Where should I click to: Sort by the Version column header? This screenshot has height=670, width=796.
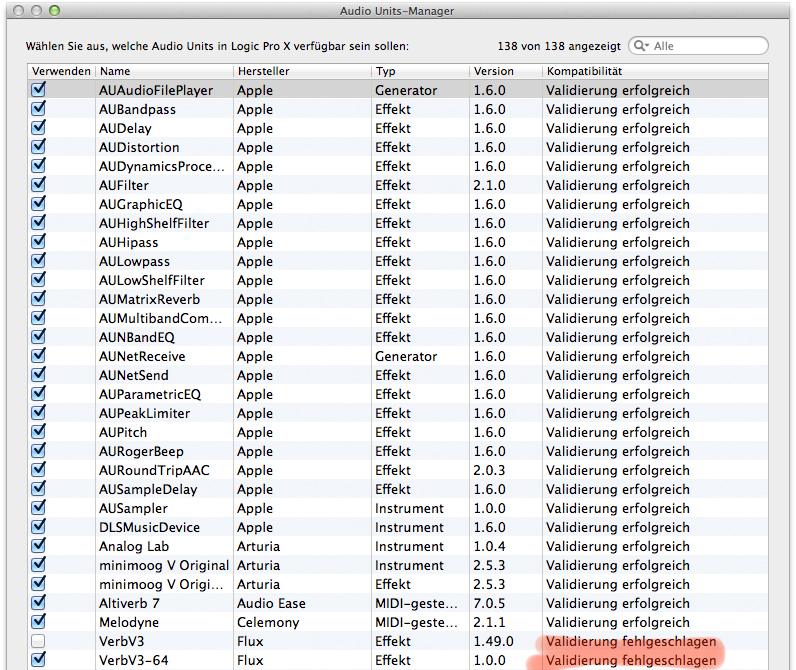pyautogui.click(x=505, y=72)
